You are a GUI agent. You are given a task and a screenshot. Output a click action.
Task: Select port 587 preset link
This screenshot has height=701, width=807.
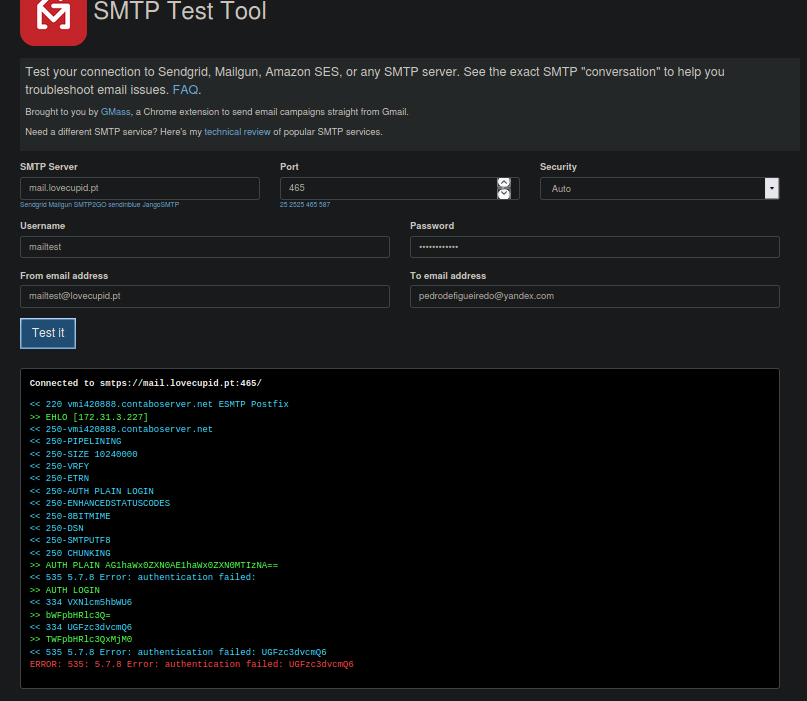point(324,205)
